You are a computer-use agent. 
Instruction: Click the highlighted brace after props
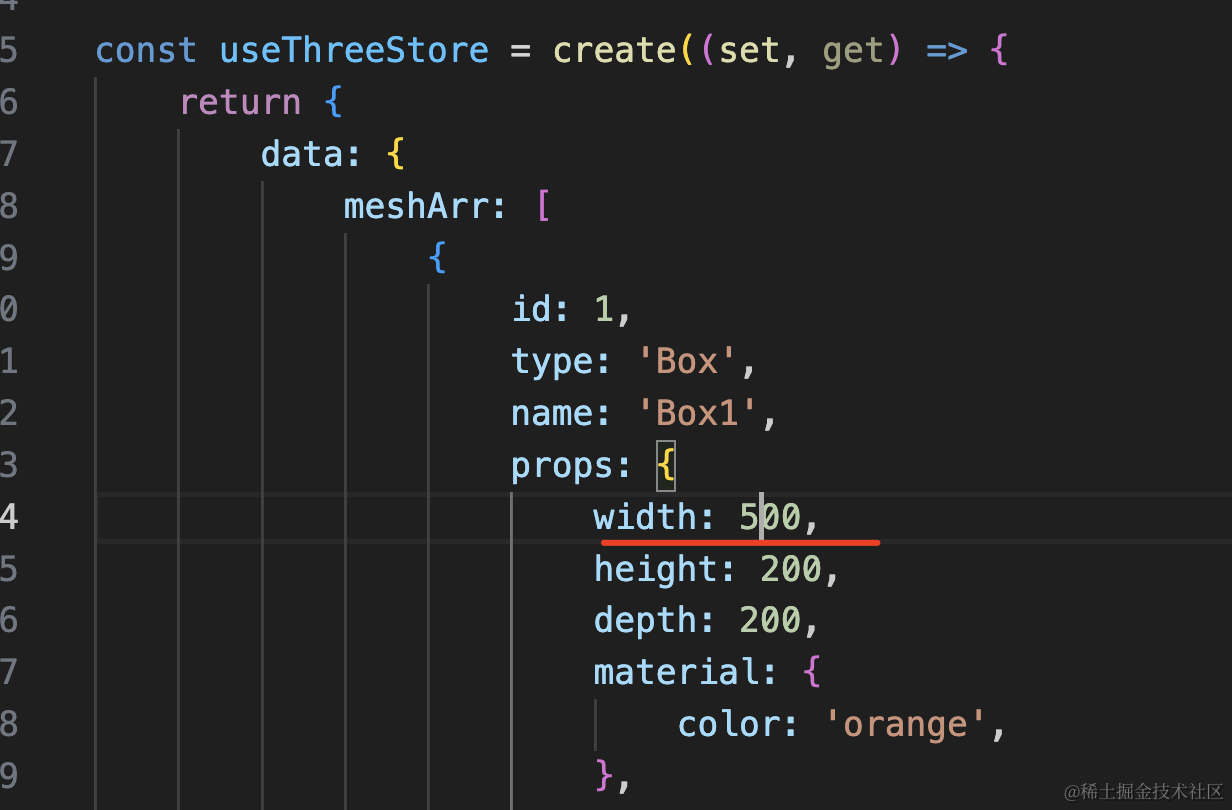coord(666,465)
